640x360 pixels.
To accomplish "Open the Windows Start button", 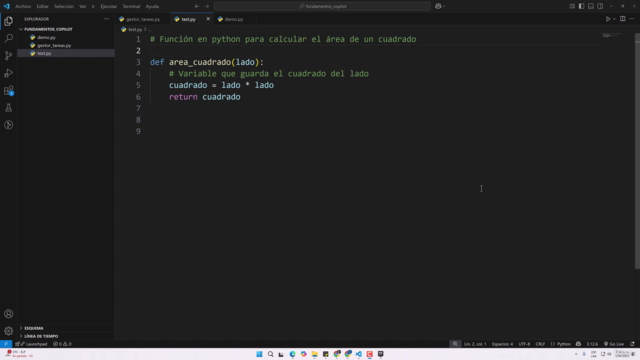I will [259, 354].
